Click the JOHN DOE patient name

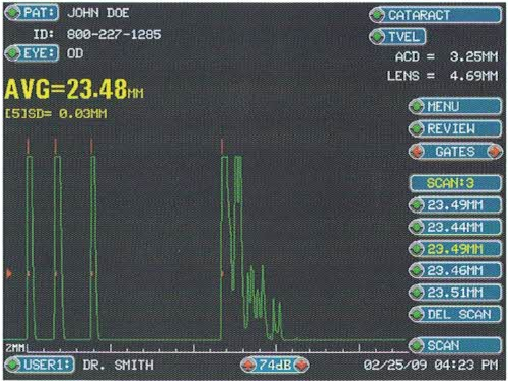tap(98, 13)
